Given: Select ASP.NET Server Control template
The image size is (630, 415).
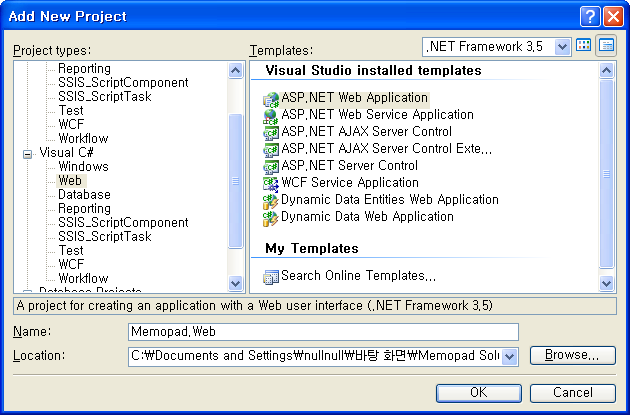Looking at the screenshot, I should point(350,166).
